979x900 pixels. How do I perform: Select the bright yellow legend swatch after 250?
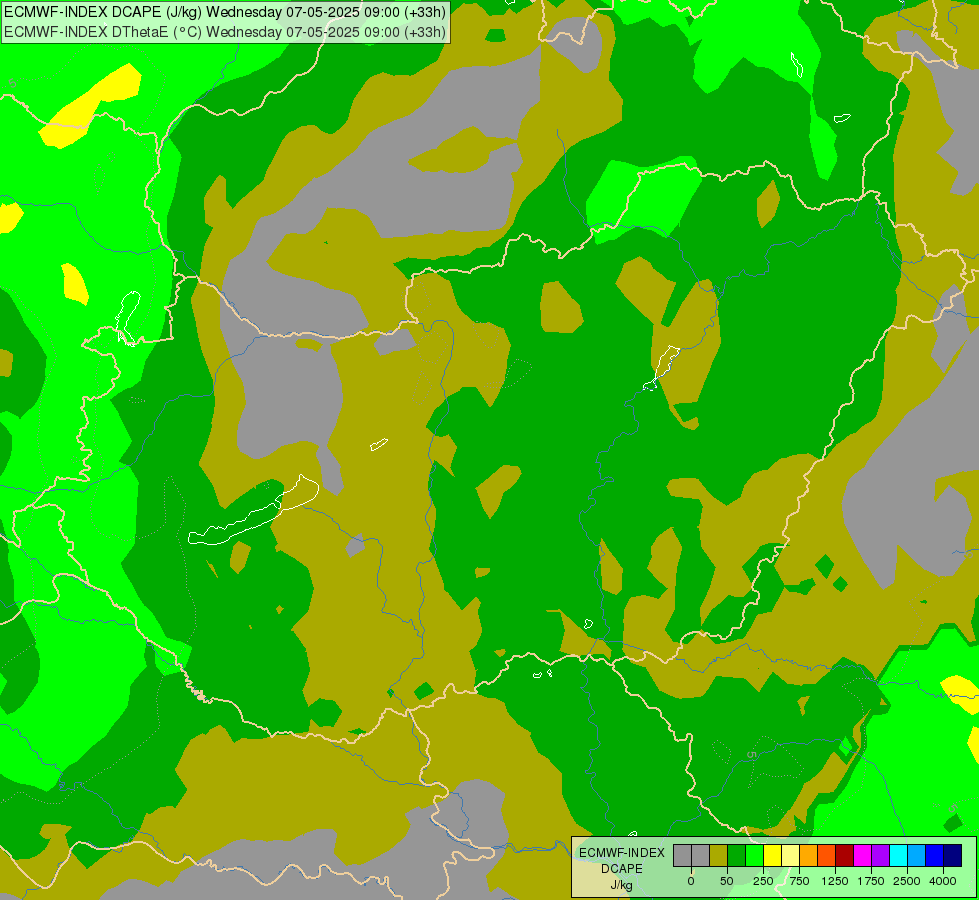(x=773, y=856)
